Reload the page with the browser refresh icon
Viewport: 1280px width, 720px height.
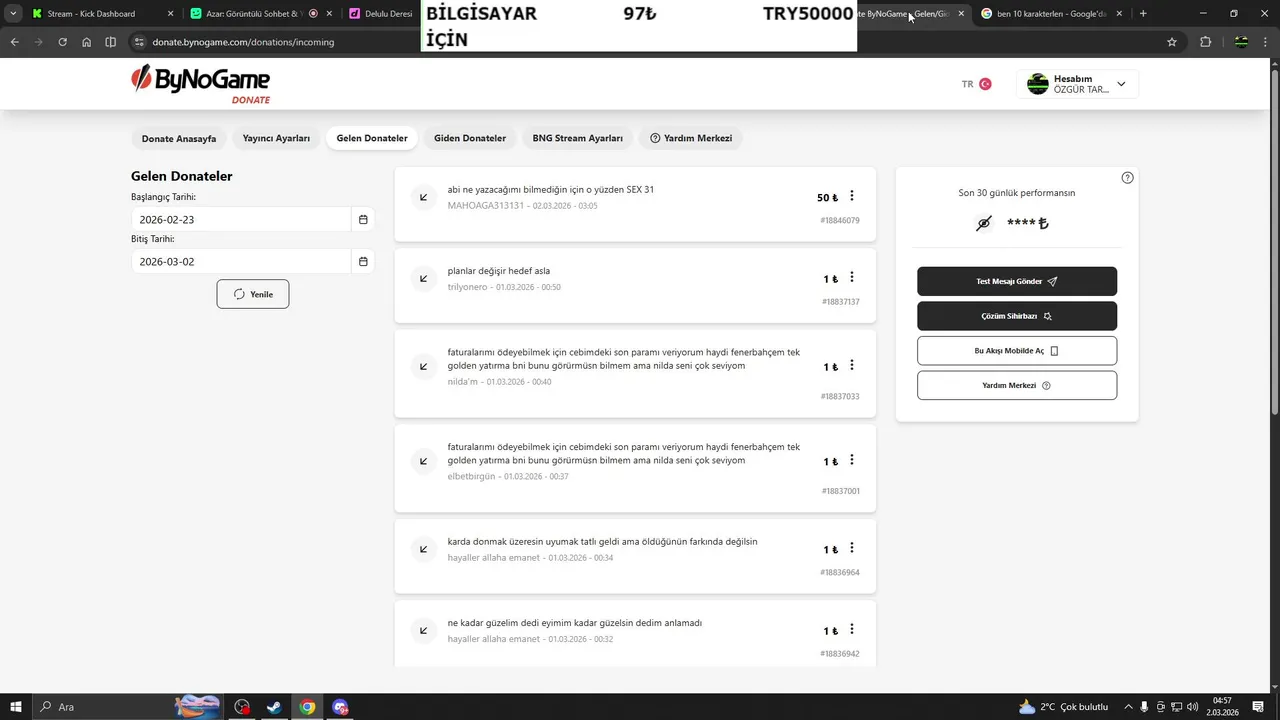pos(62,42)
